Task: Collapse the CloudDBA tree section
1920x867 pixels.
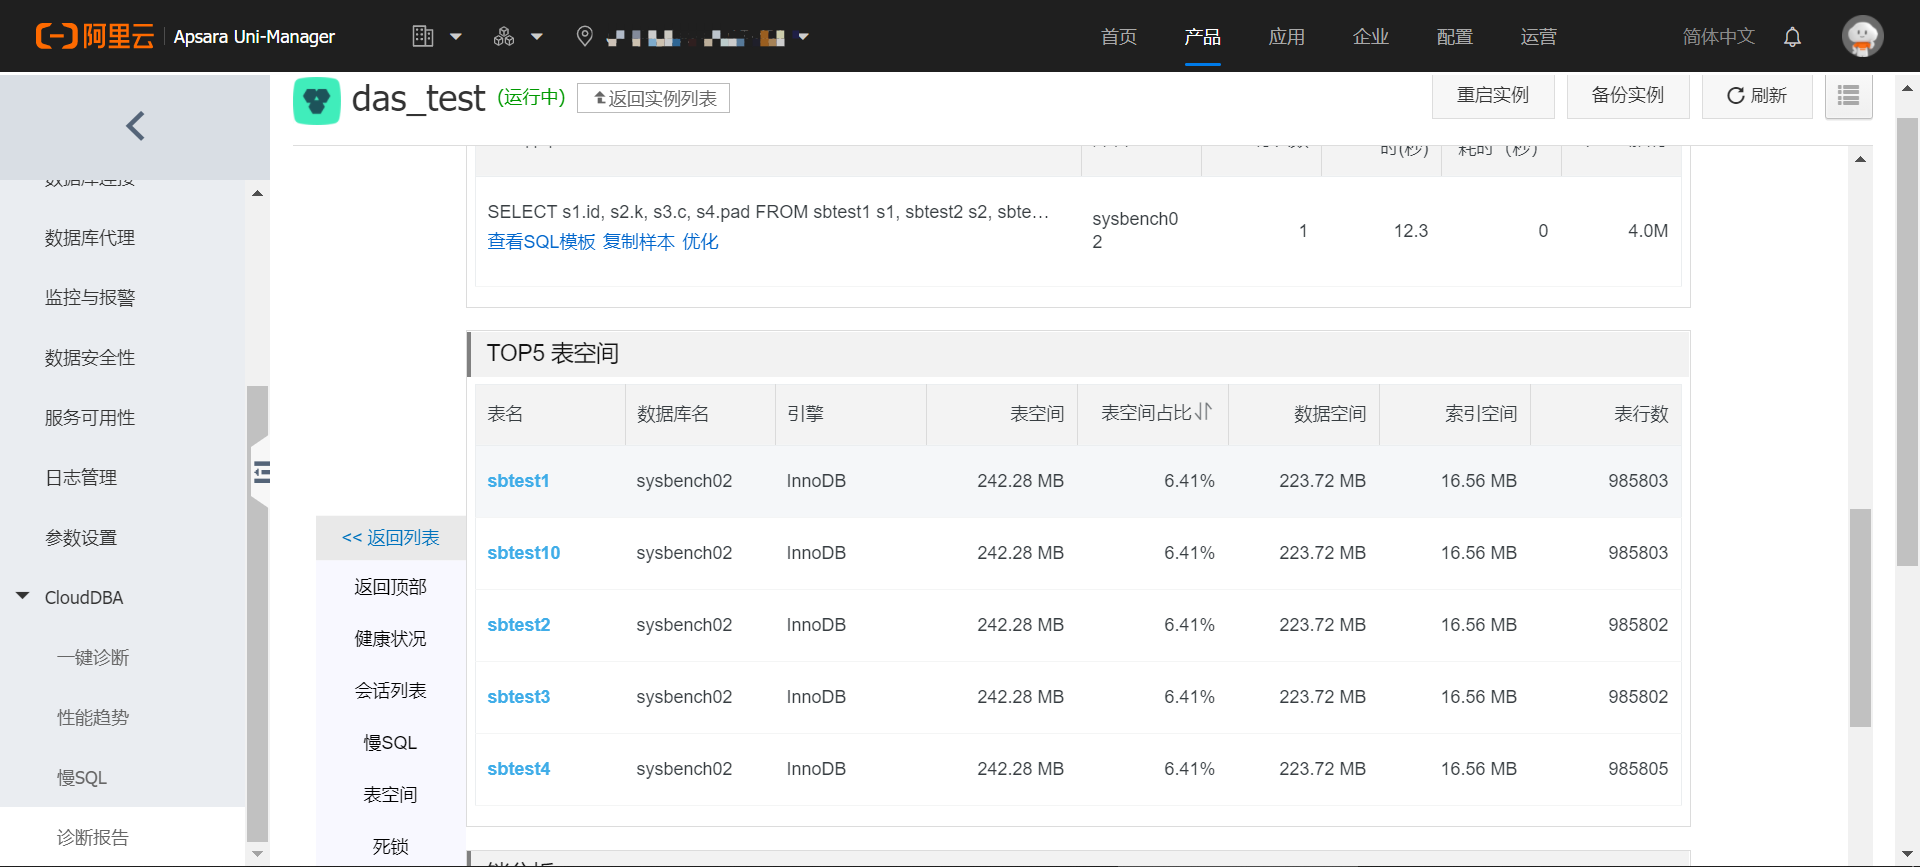Action: click(22, 597)
